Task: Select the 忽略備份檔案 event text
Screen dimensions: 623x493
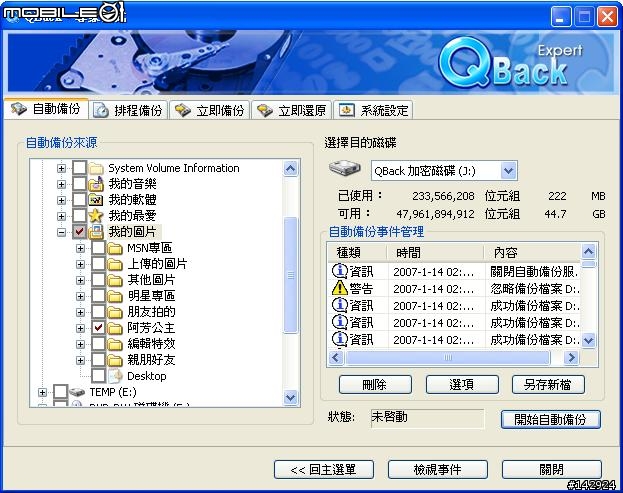Action: pos(534,288)
